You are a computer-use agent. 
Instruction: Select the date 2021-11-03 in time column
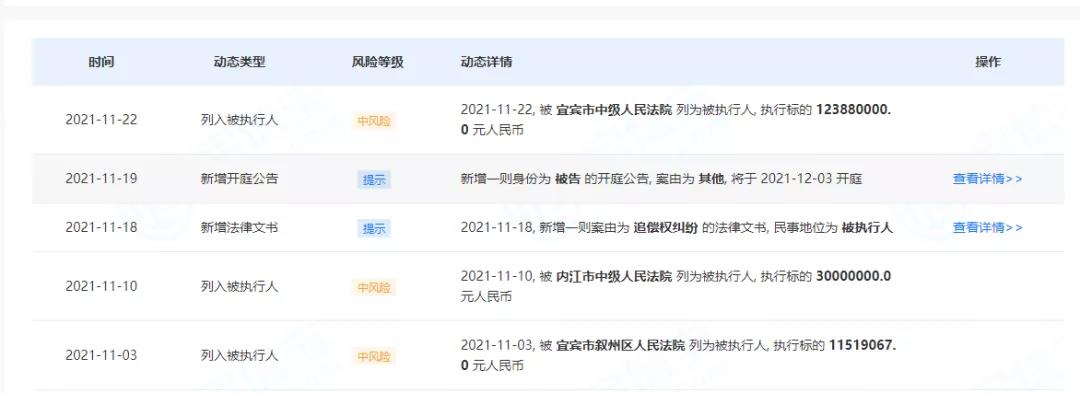click(x=101, y=356)
